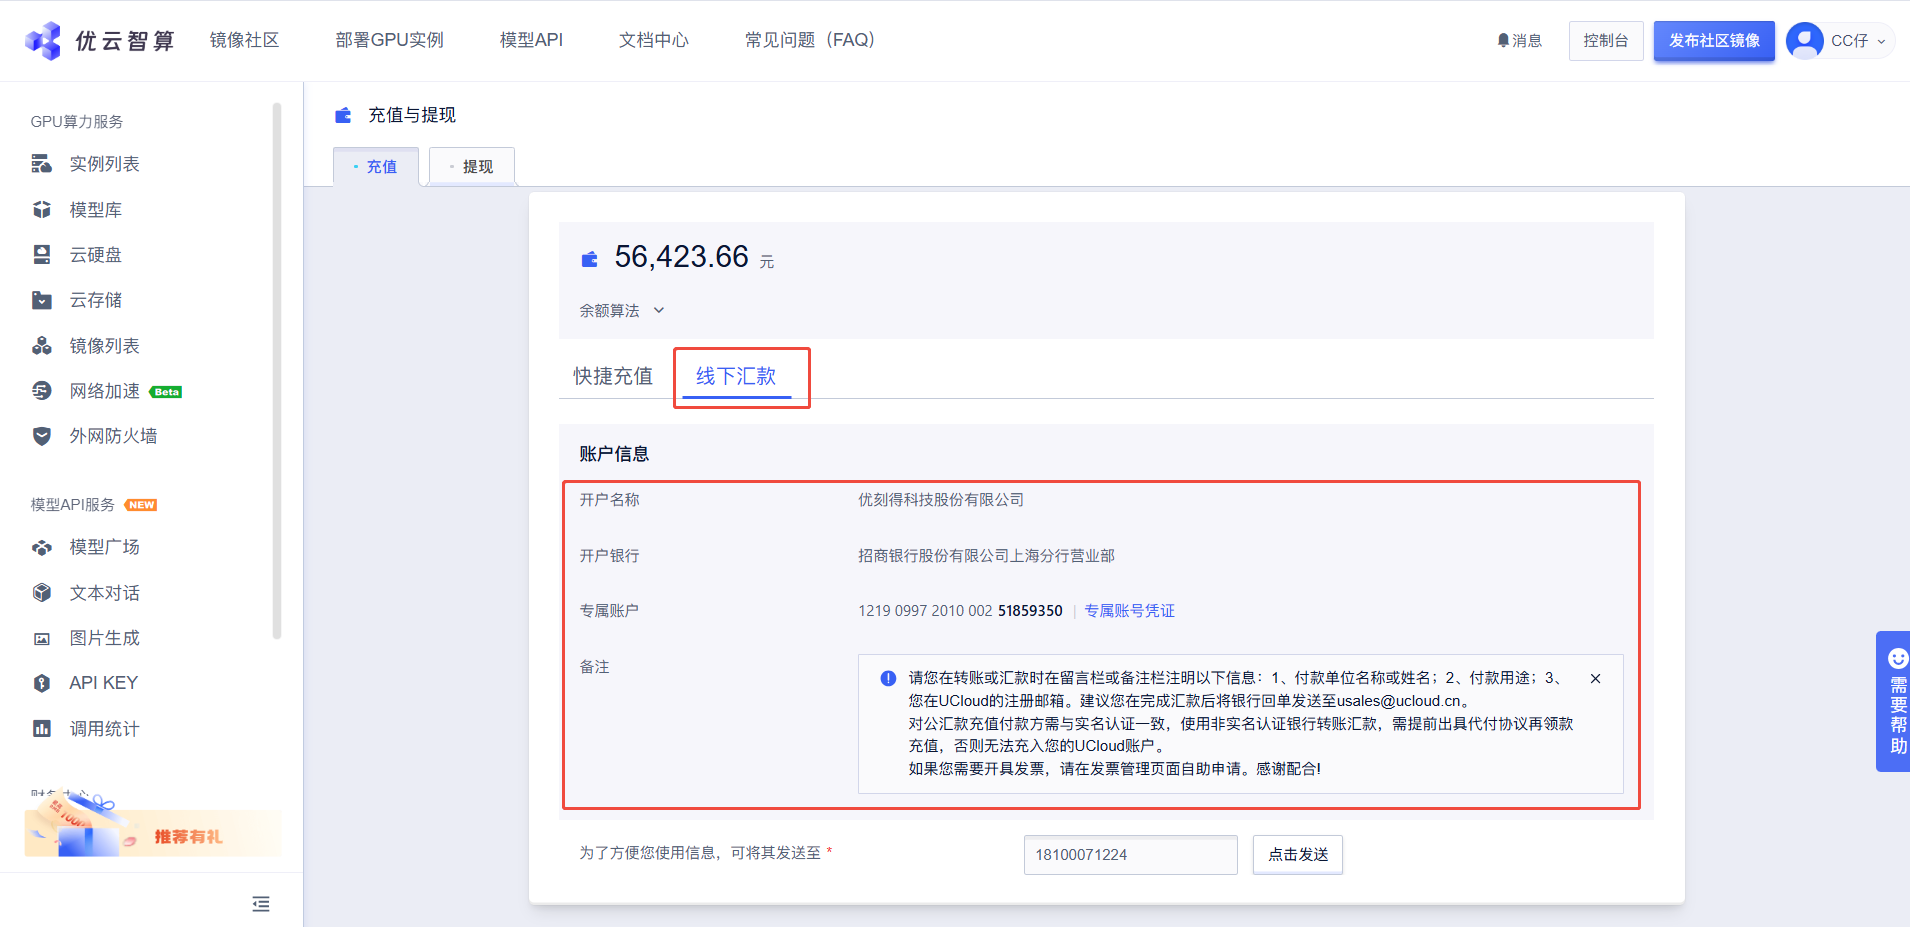Screen dimensions: 1910x927
Task: Click the sidebar vertical scrollbar
Action: tap(277, 370)
